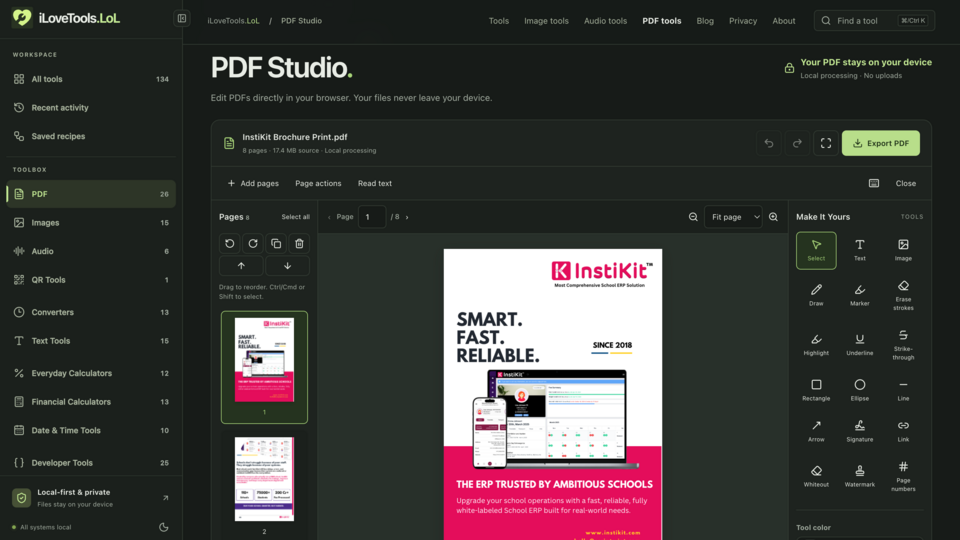Open Local-first & private info arrow

(165, 498)
